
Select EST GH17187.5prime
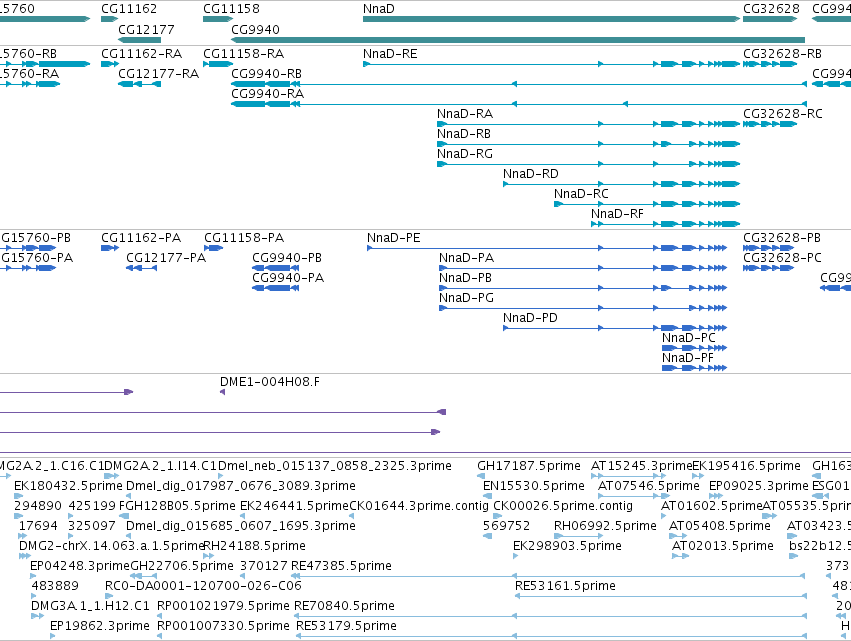click(481, 476)
